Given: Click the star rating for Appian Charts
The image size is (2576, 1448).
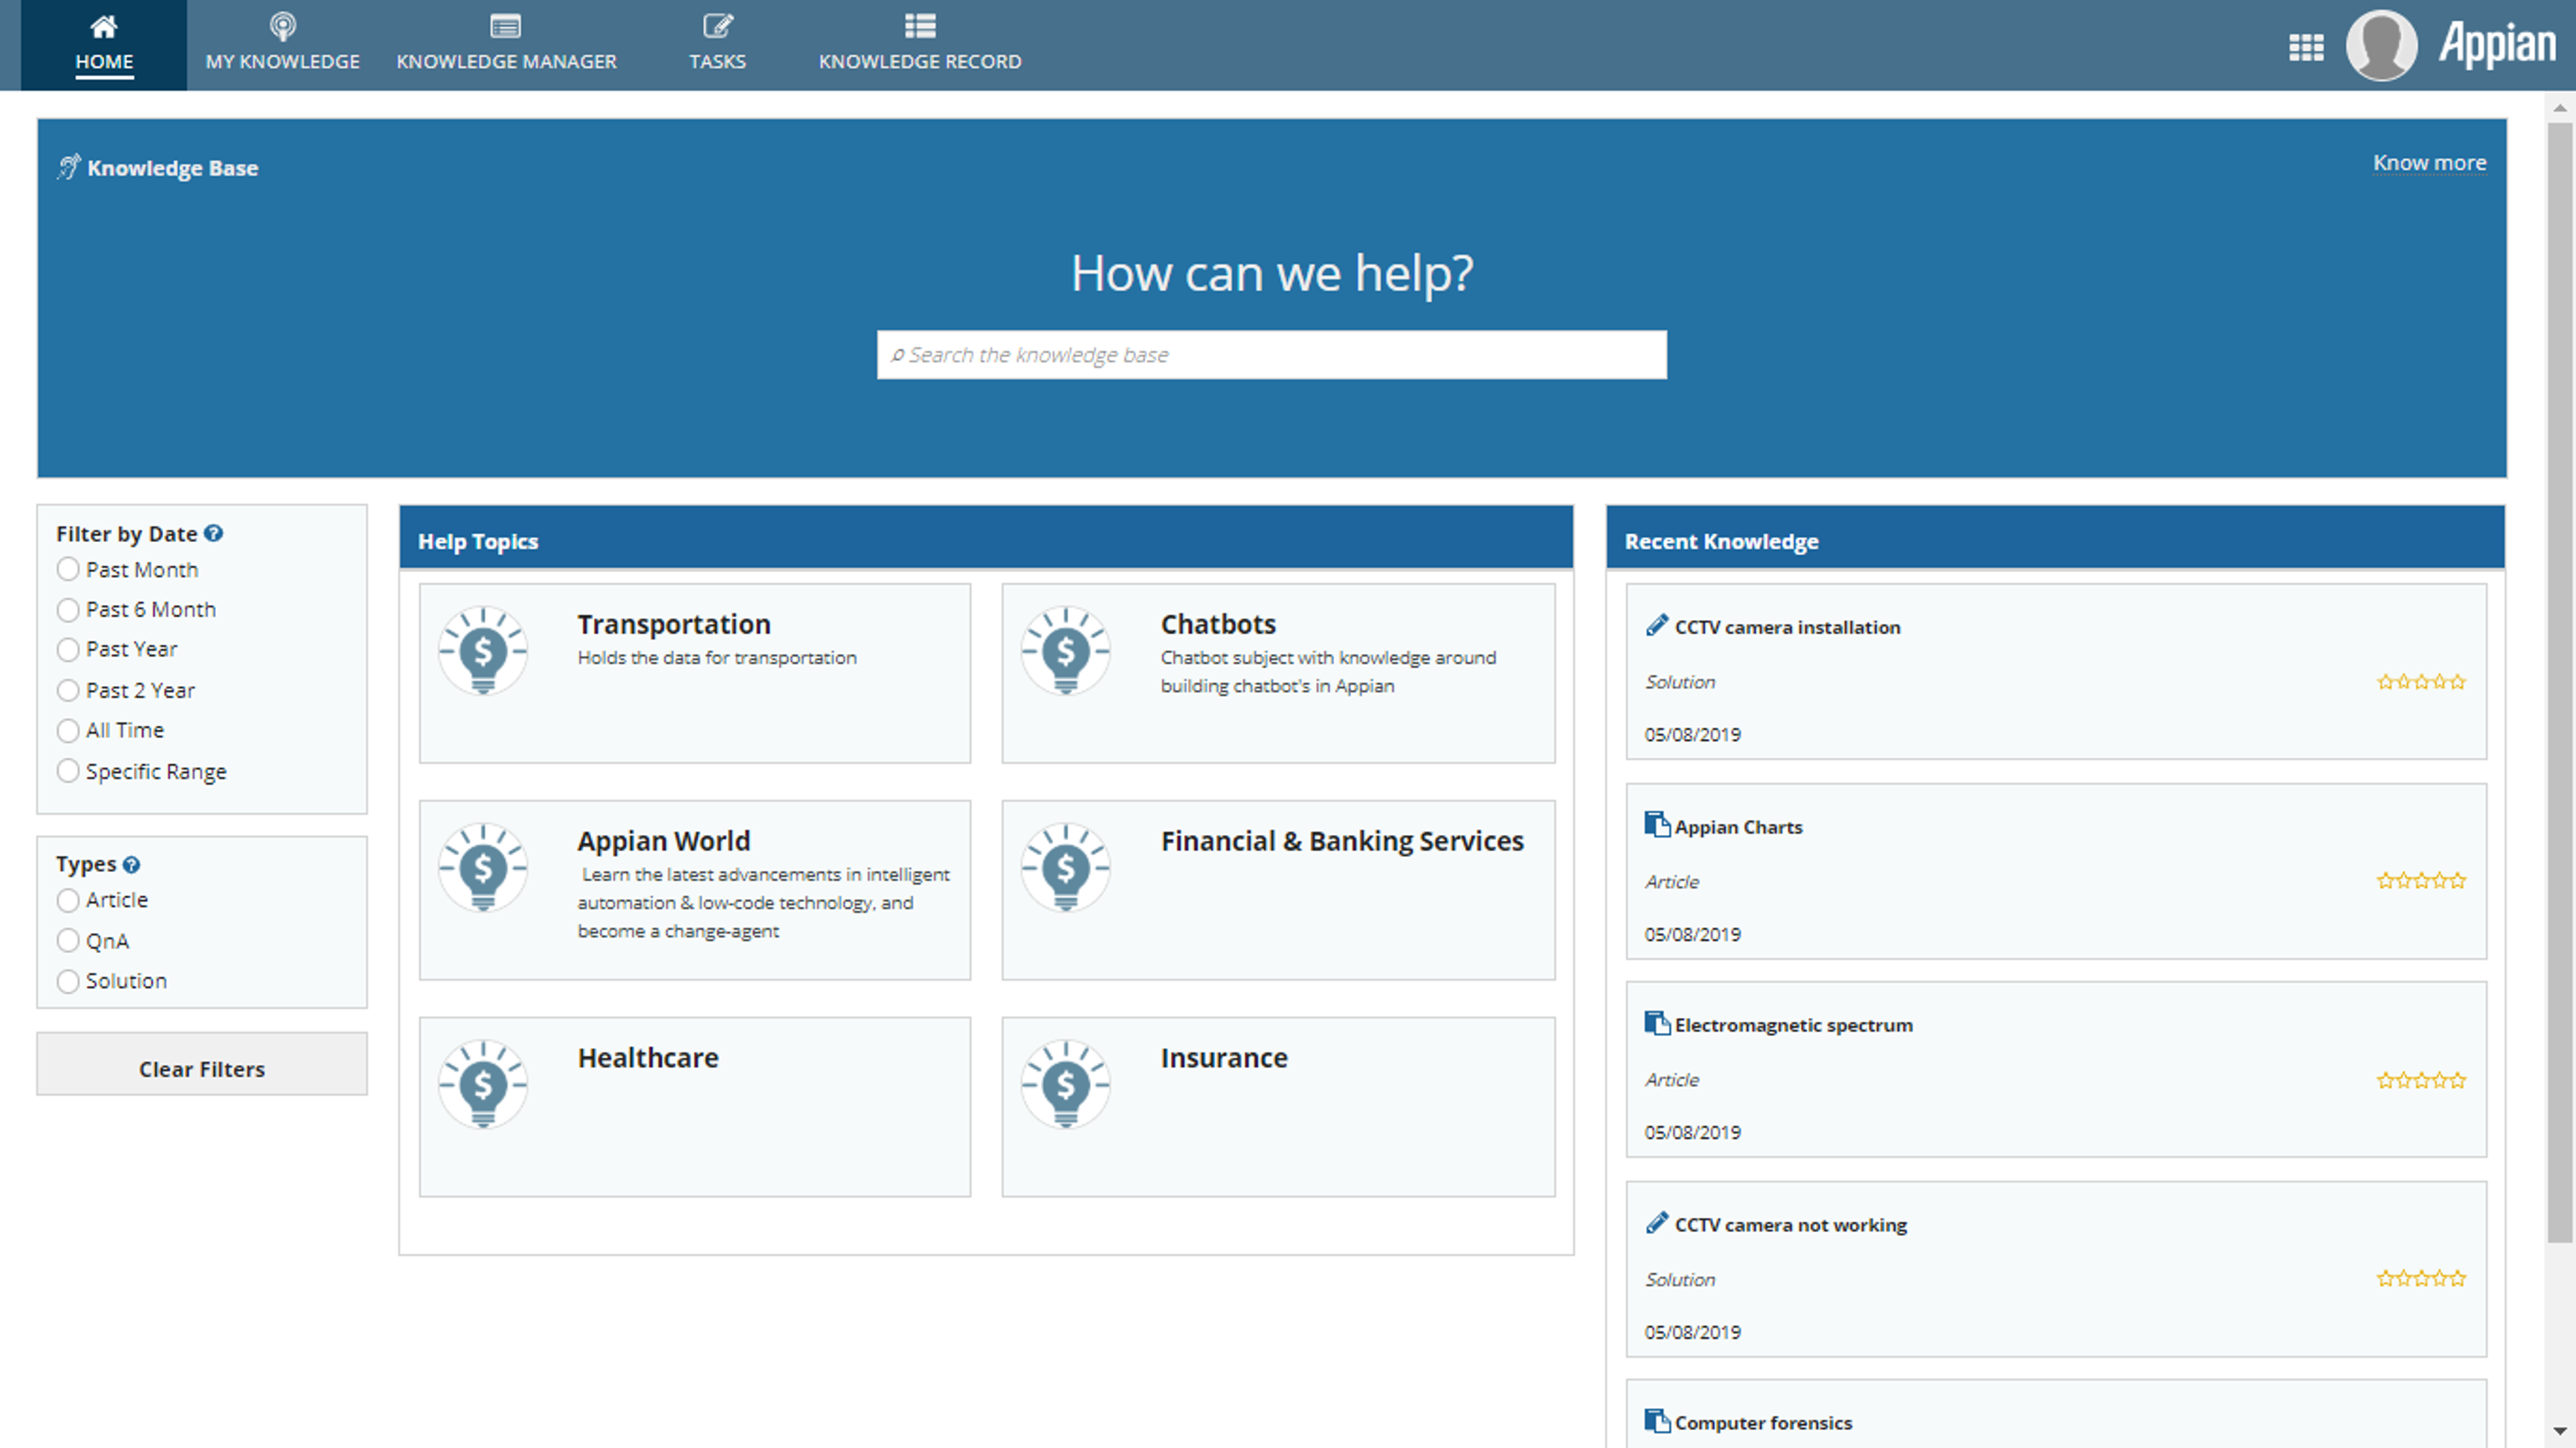Looking at the screenshot, I should [x=2421, y=881].
